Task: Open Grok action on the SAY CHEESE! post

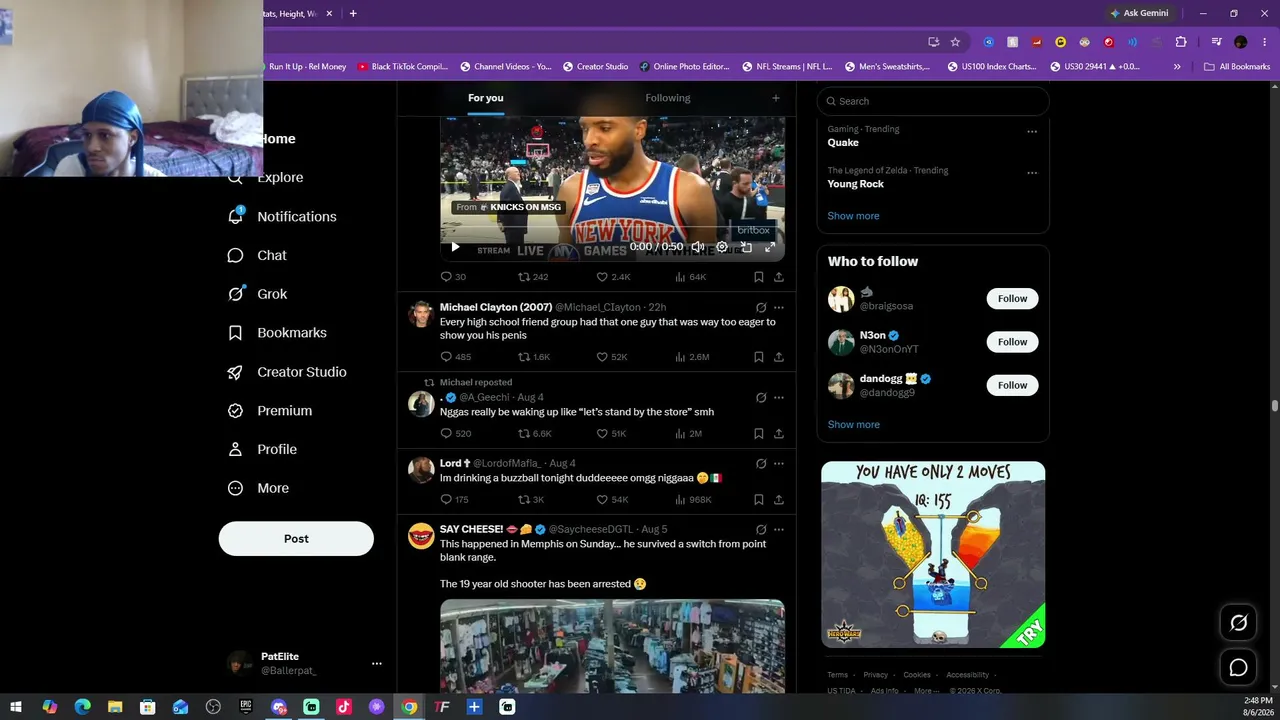Action: pyautogui.click(x=761, y=530)
